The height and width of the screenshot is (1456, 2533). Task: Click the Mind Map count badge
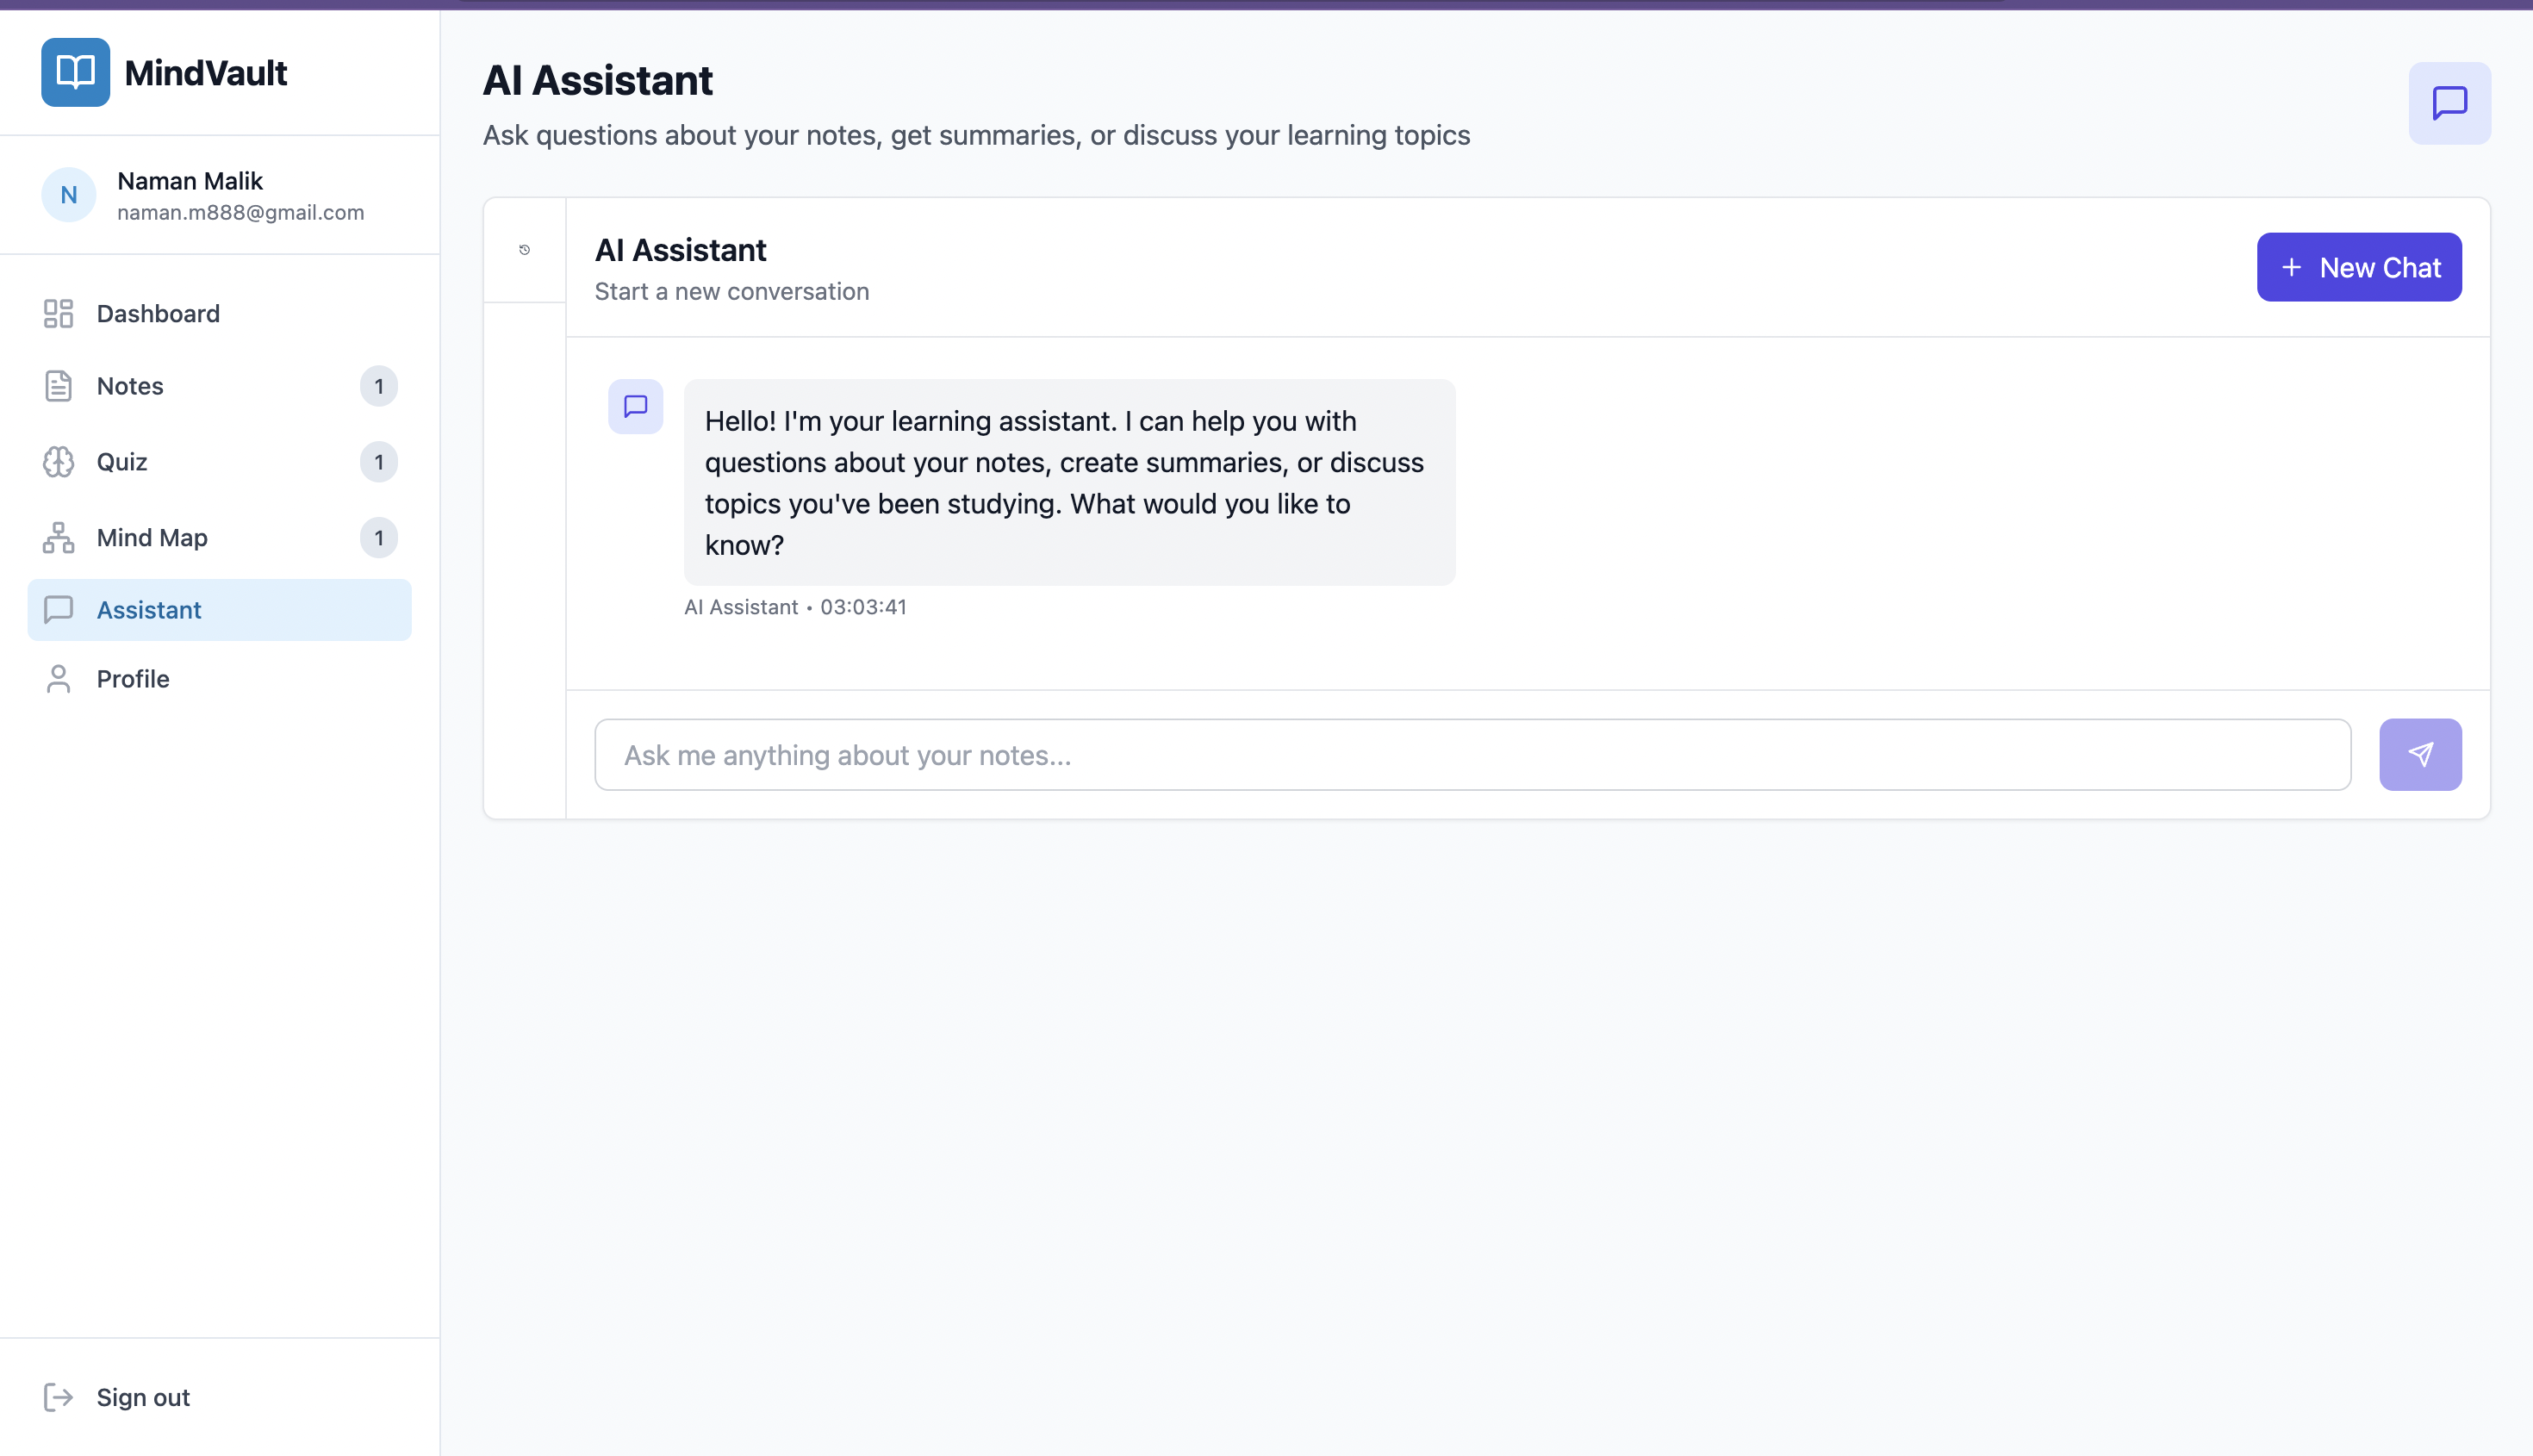(378, 538)
